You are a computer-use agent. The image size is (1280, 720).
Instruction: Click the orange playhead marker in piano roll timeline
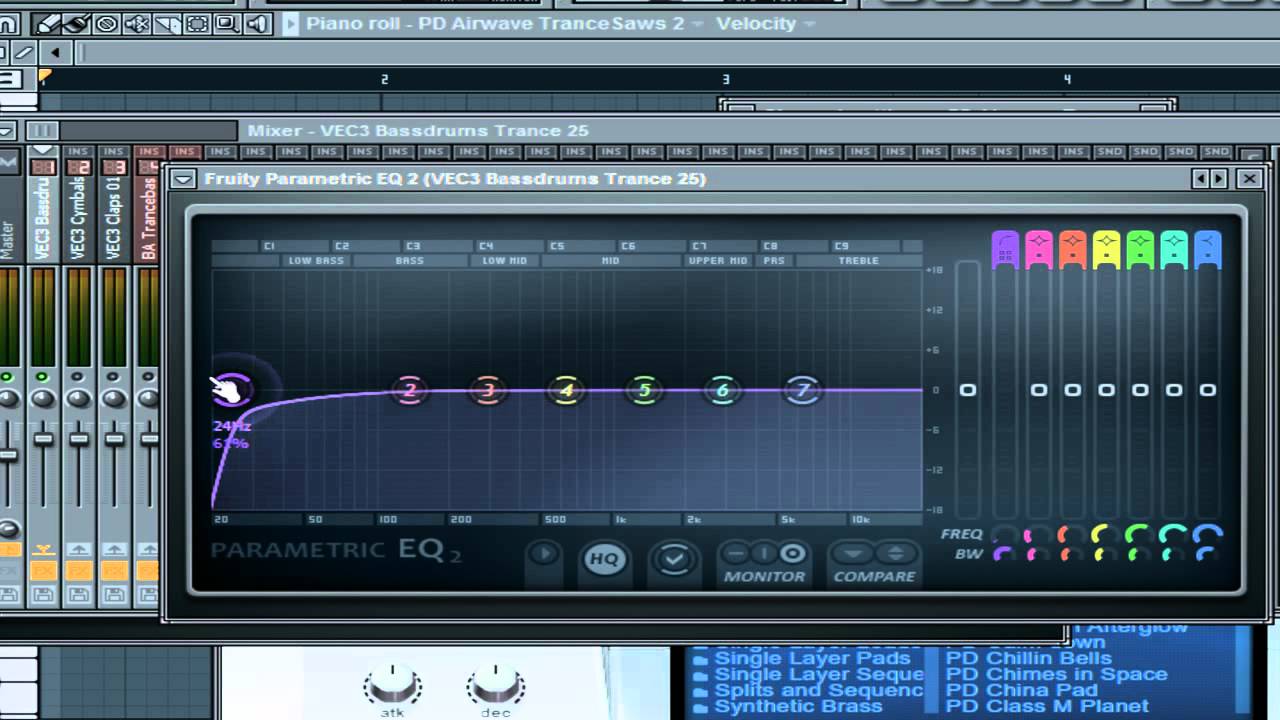[x=44, y=76]
